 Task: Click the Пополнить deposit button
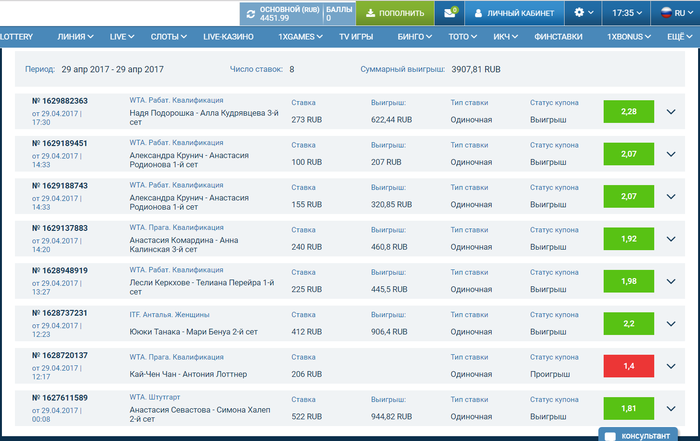pyautogui.click(x=395, y=13)
